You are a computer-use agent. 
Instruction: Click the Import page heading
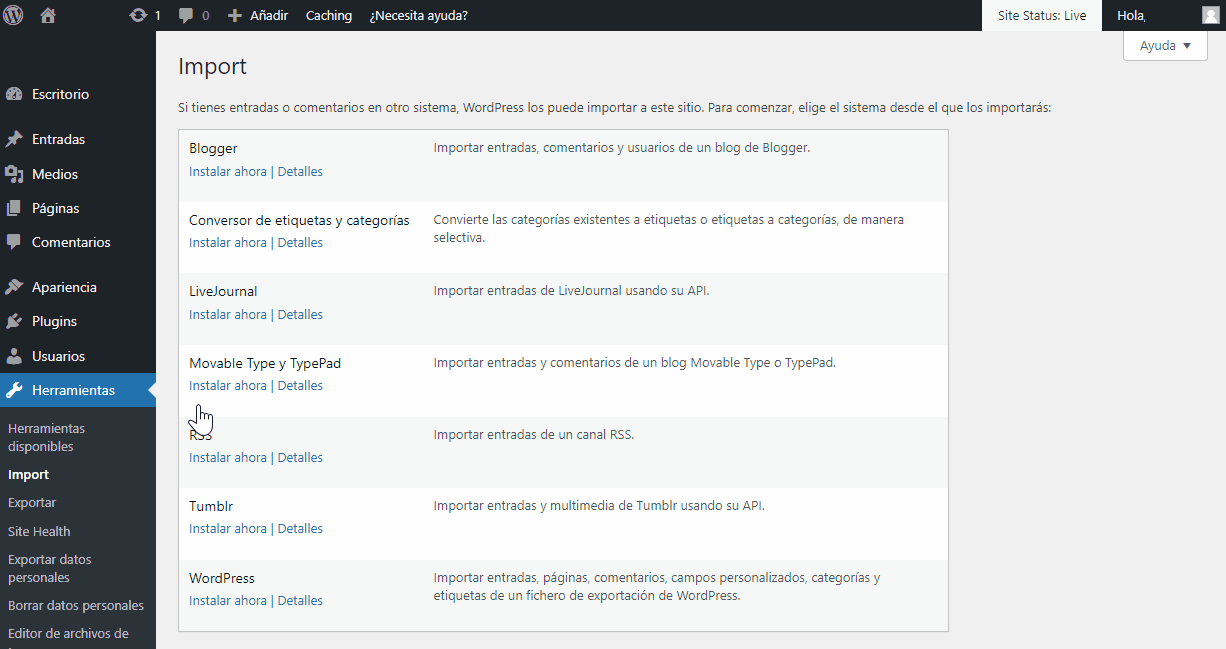212,67
